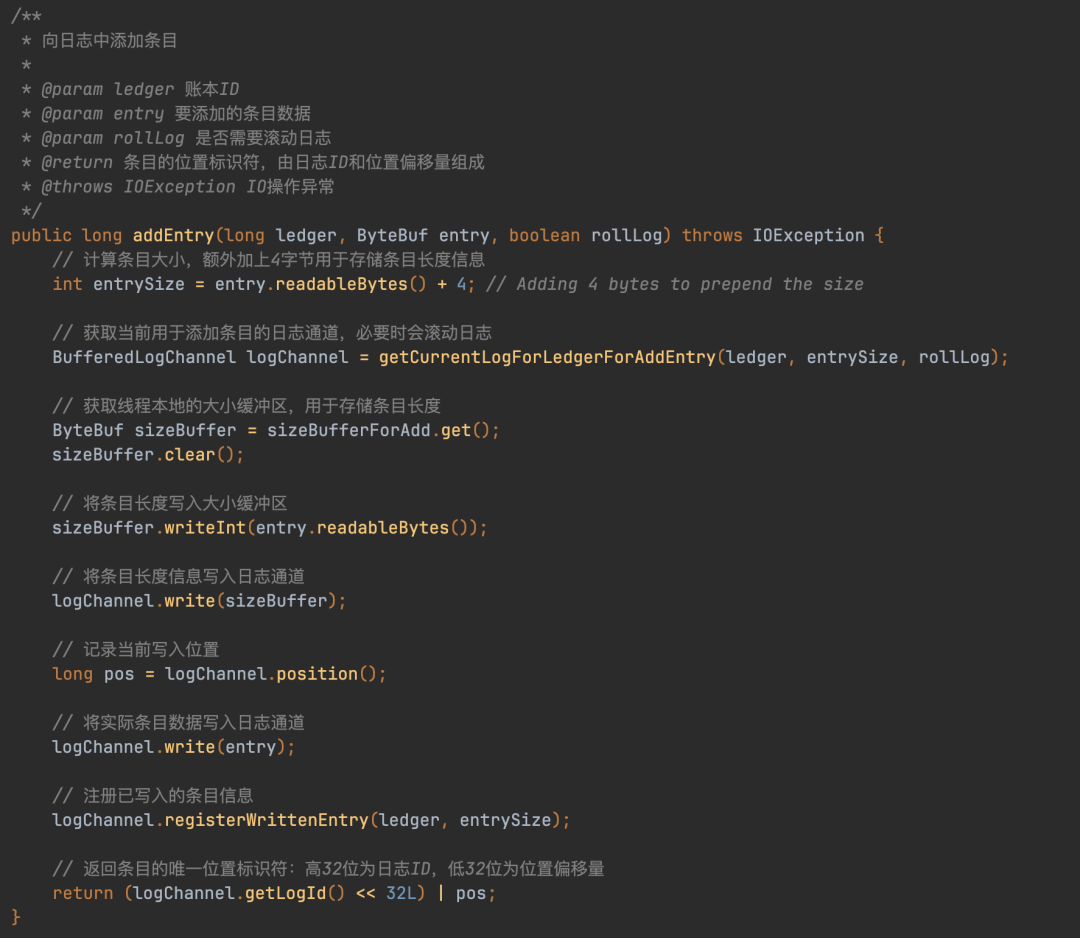Viewport: 1080px width, 938px height.
Task: Click 'logChannel.write(entry)' statement
Action: click(x=174, y=747)
